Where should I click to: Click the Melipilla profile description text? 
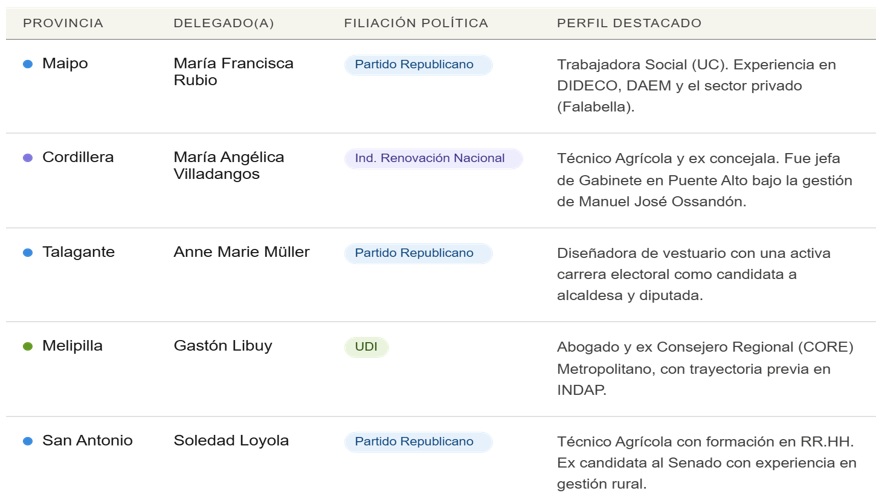point(705,369)
